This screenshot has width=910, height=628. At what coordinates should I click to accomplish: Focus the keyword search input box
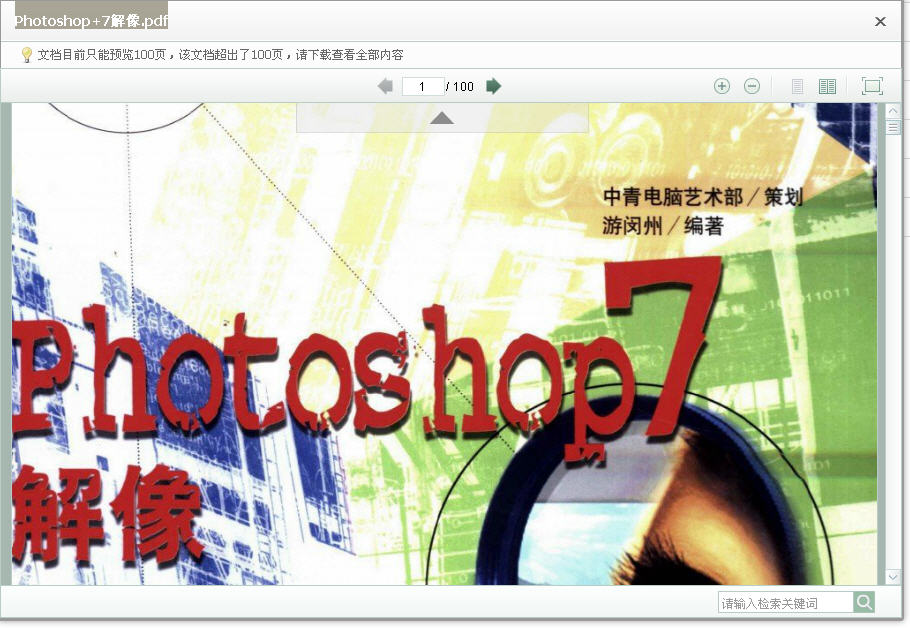point(785,603)
